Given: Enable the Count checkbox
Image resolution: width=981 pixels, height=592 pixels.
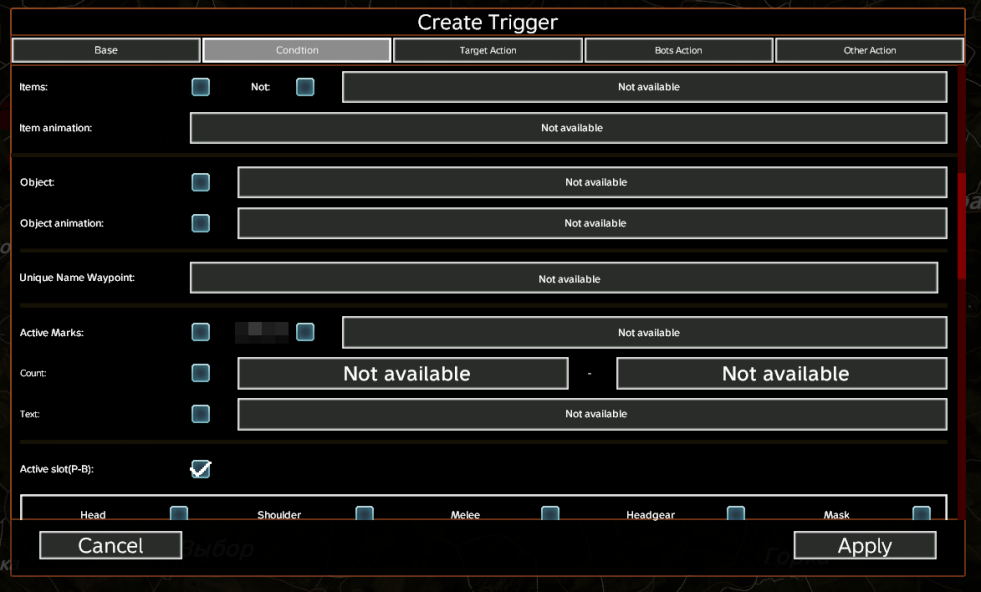Looking at the screenshot, I should (201, 373).
